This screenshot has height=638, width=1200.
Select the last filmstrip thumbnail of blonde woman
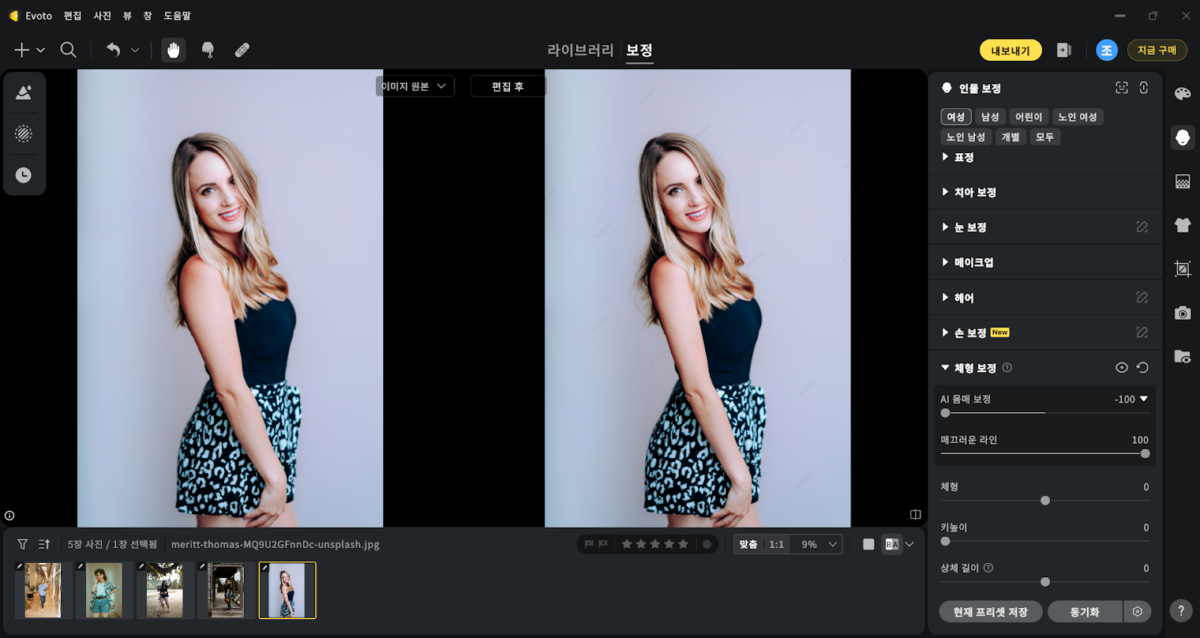287,590
